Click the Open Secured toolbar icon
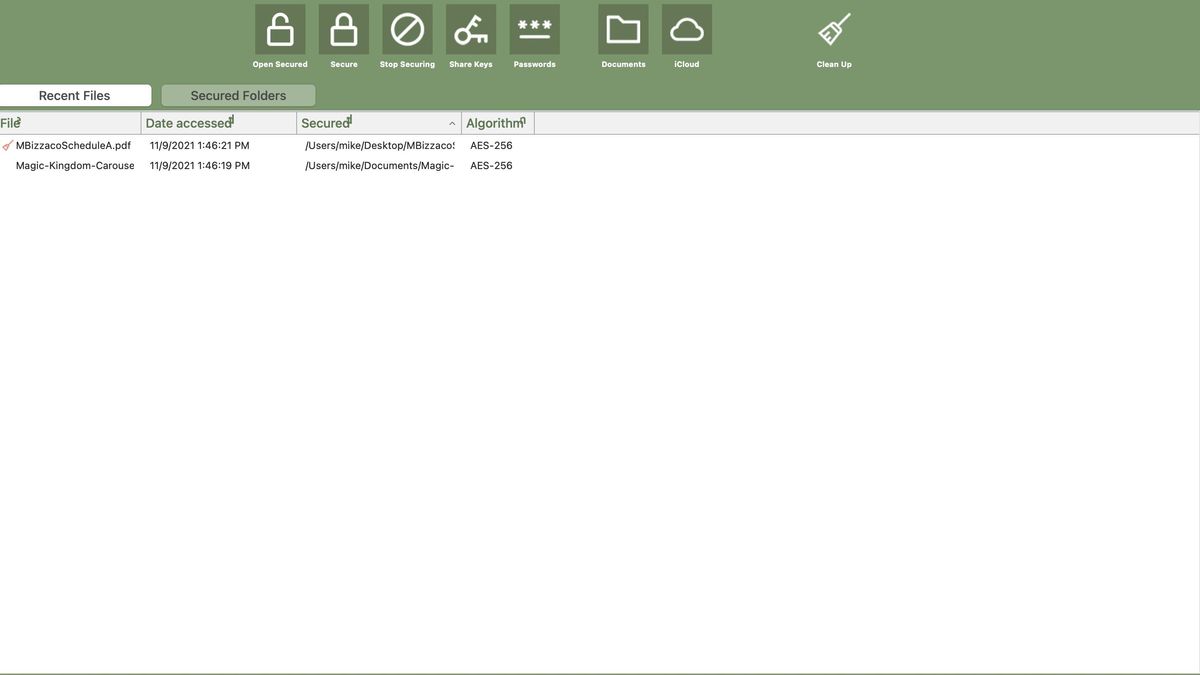The height and width of the screenshot is (675, 1200). (280, 30)
